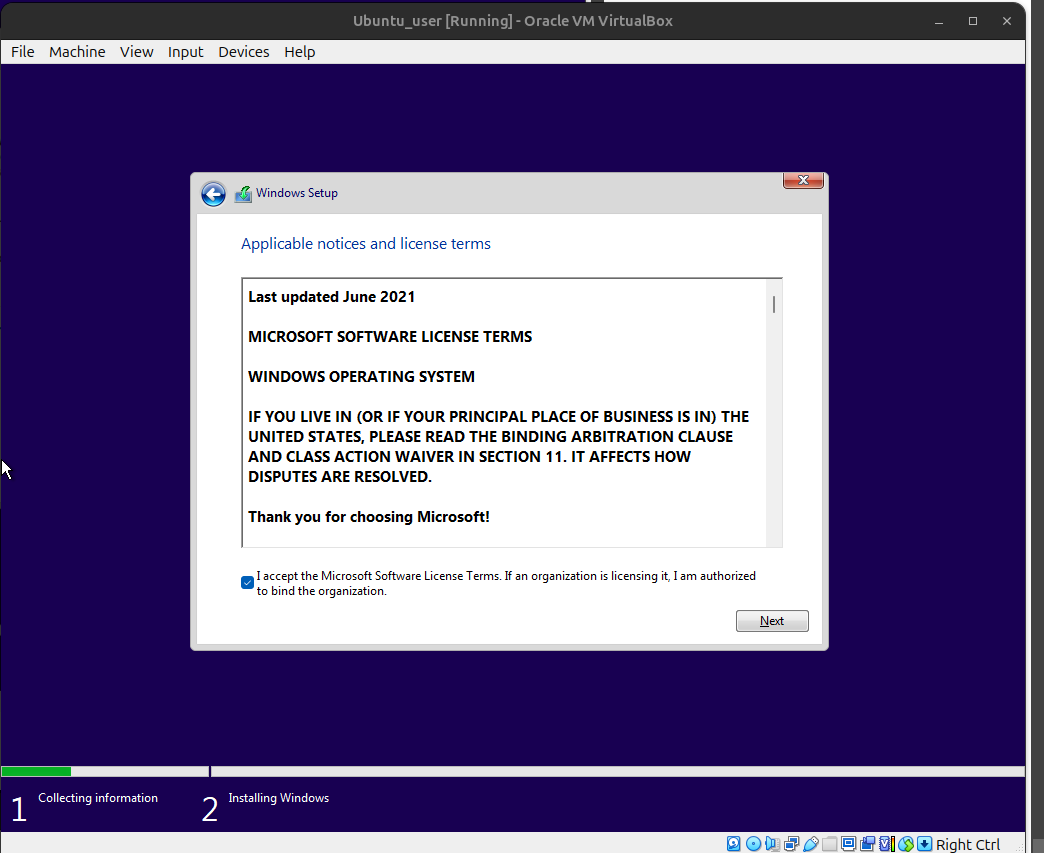The height and width of the screenshot is (853, 1044).
Task: Click the Windows Setup title icon
Action: pyautogui.click(x=243, y=194)
